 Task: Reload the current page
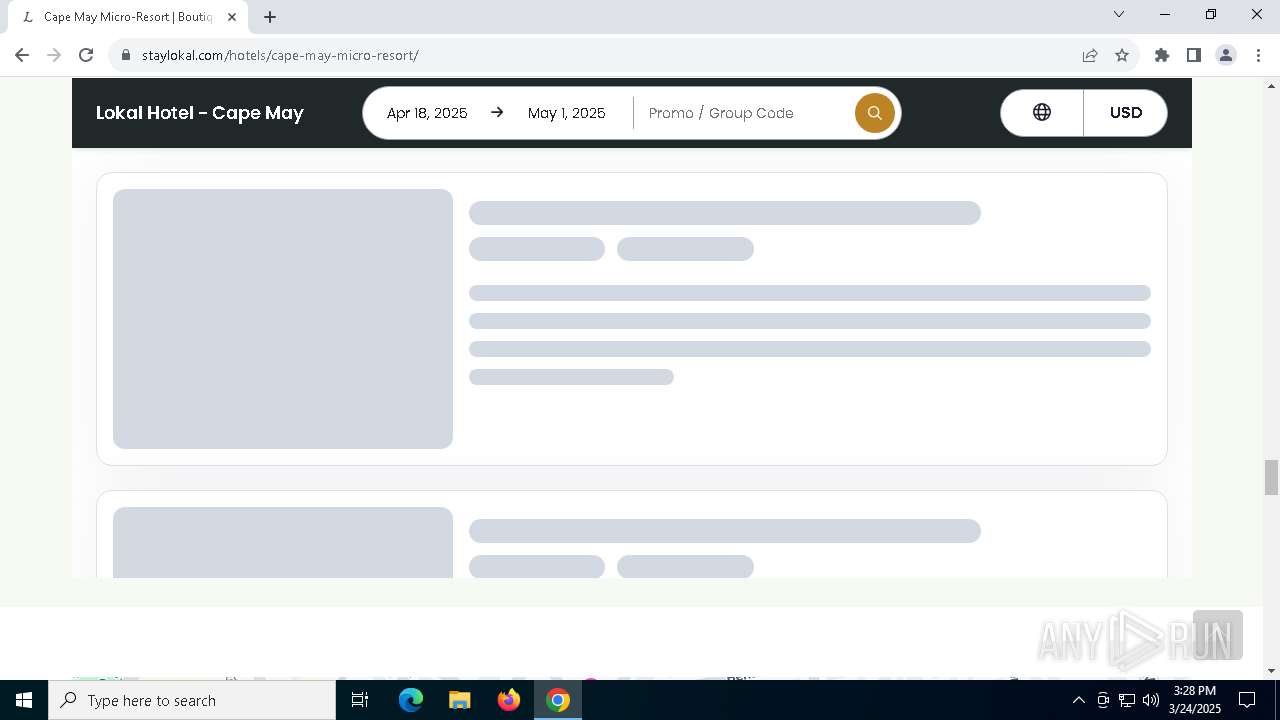pyautogui.click(x=86, y=55)
